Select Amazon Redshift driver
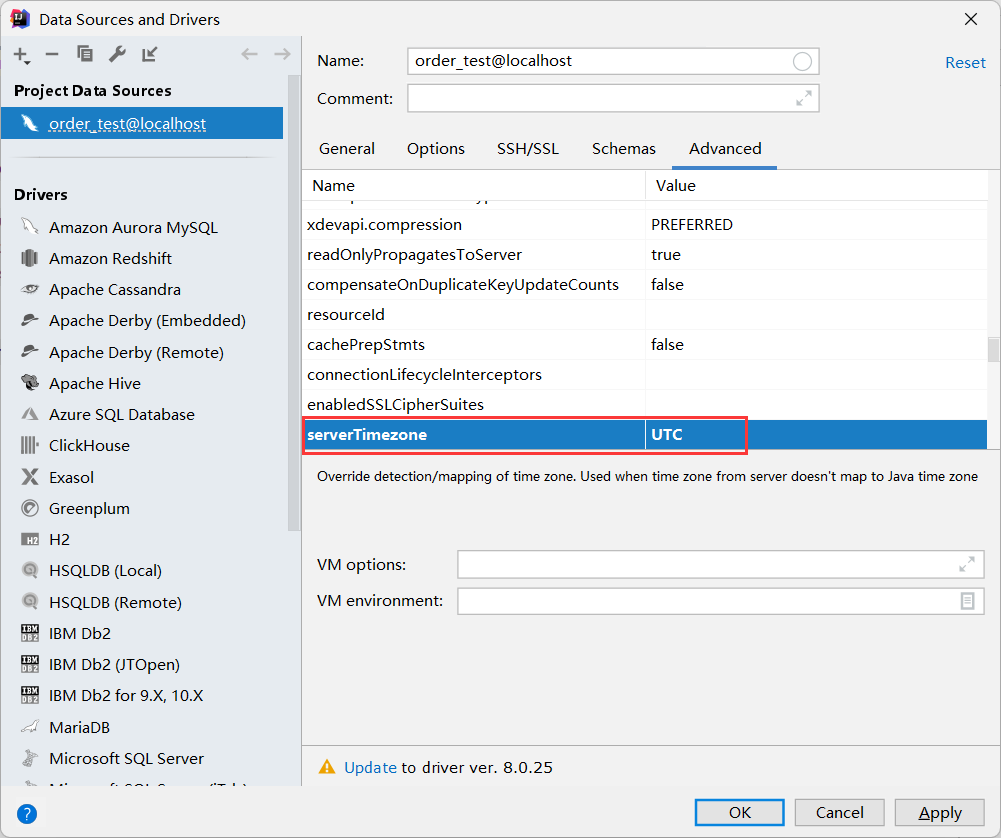The width and height of the screenshot is (1001, 838). [x=110, y=258]
